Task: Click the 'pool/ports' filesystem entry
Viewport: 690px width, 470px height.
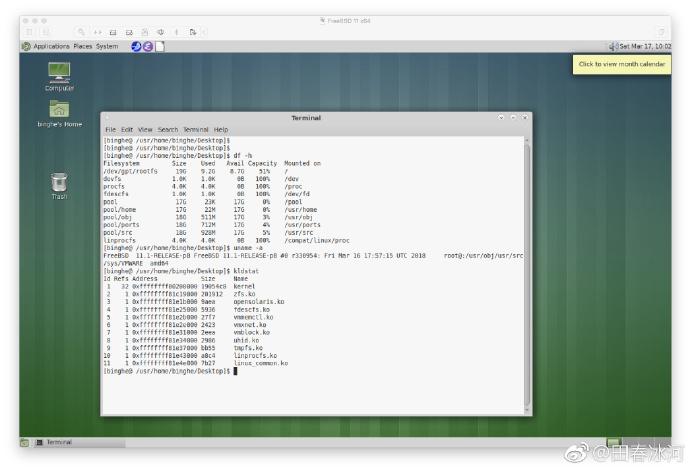Action: pos(121,225)
